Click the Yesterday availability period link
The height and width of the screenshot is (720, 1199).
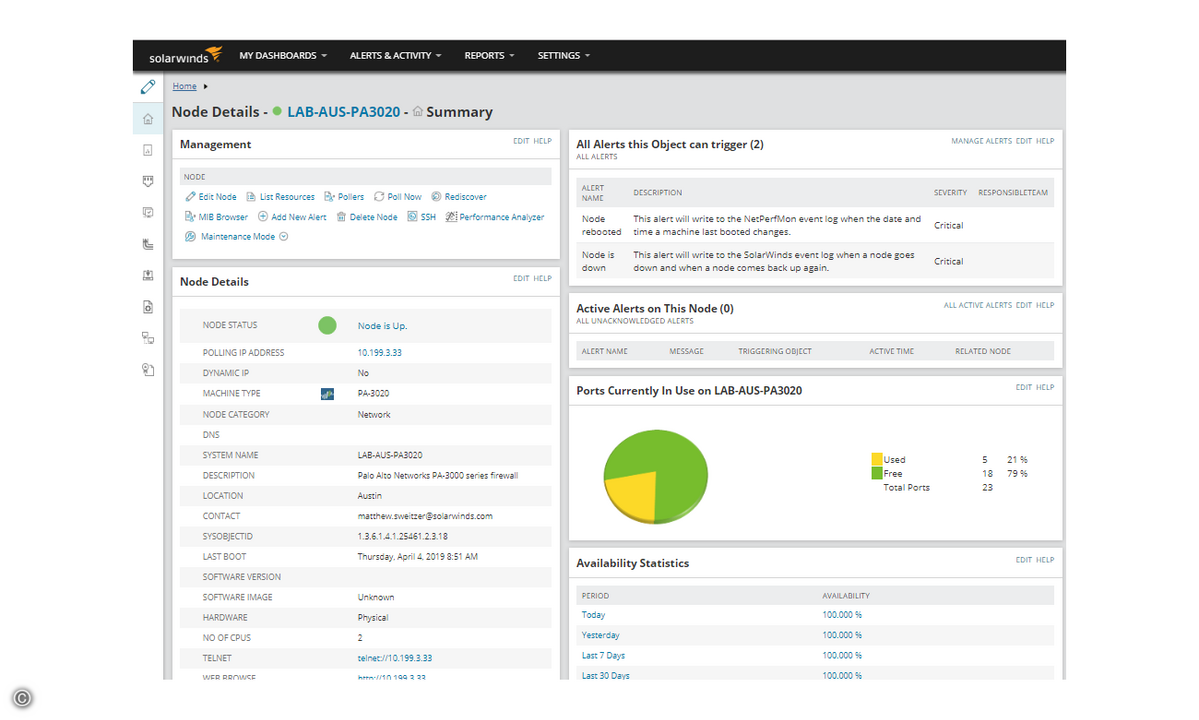pos(600,636)
